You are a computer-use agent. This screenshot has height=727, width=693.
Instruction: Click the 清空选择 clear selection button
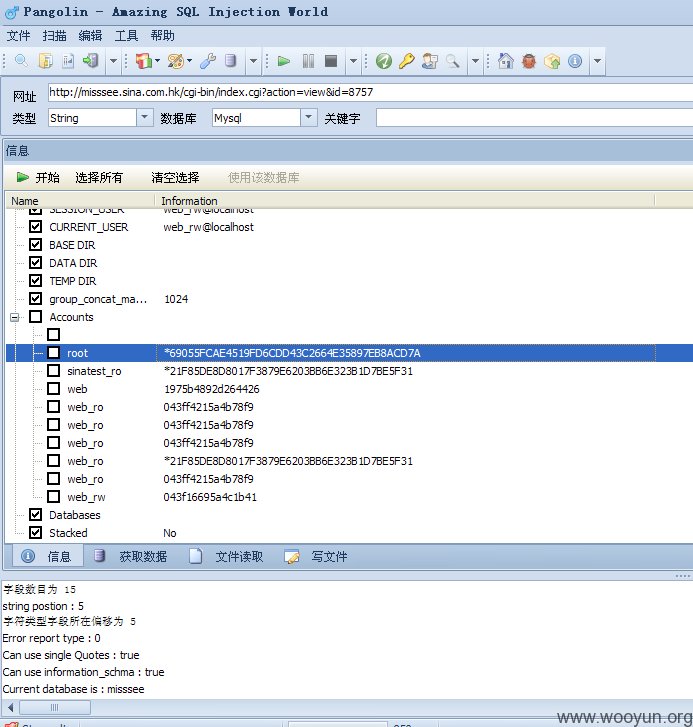[x=175, y=178]
